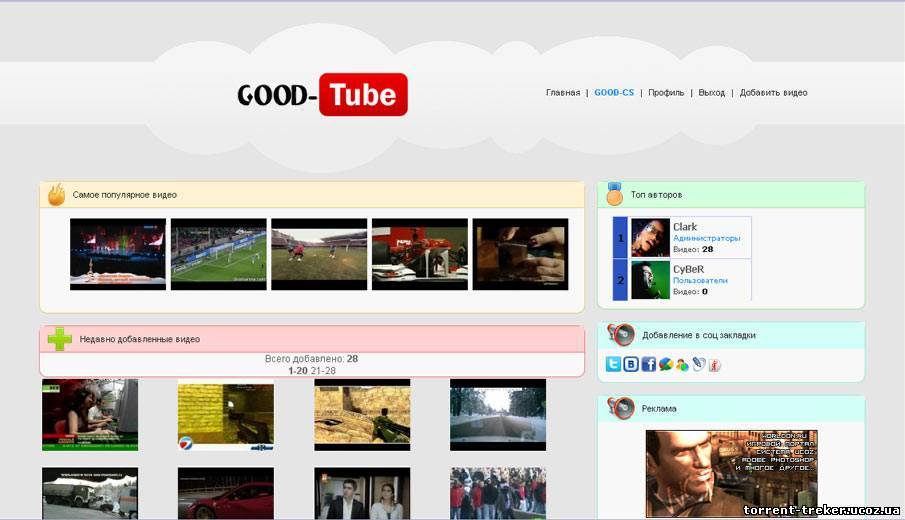Click CyBeR's 'Видео: 0' count
This screenshot has height=520, width=905.
tap(690, 291)
